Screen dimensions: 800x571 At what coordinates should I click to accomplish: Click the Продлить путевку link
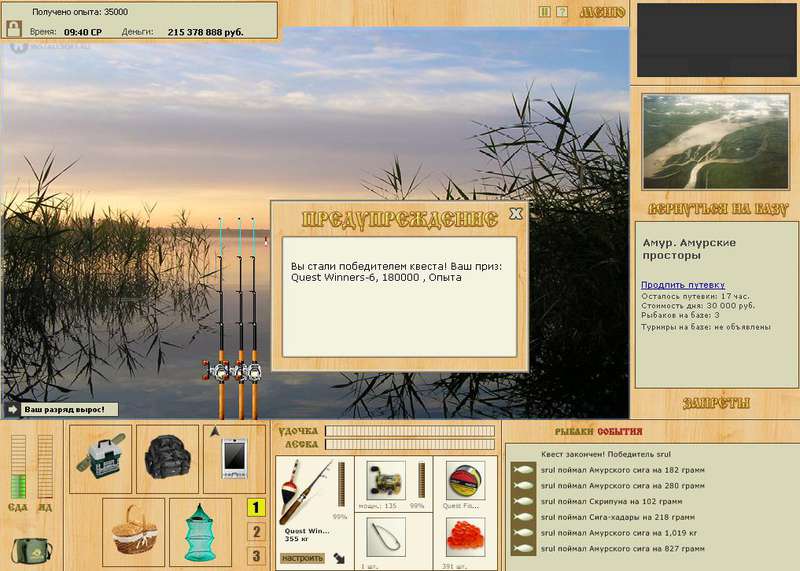pyautogui.click(x=683, y=285)
